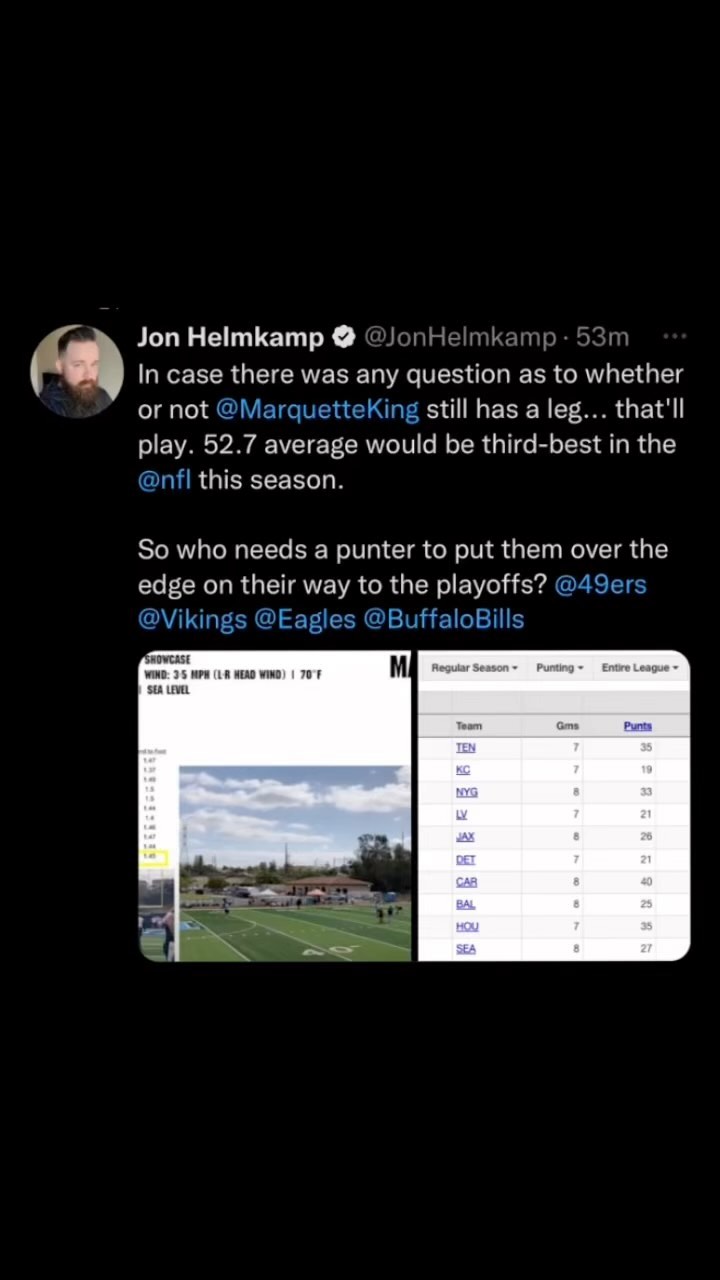Click the @JonHelmkamp handle
Viewport: 720px width, 1280px height.
(459, 338)
